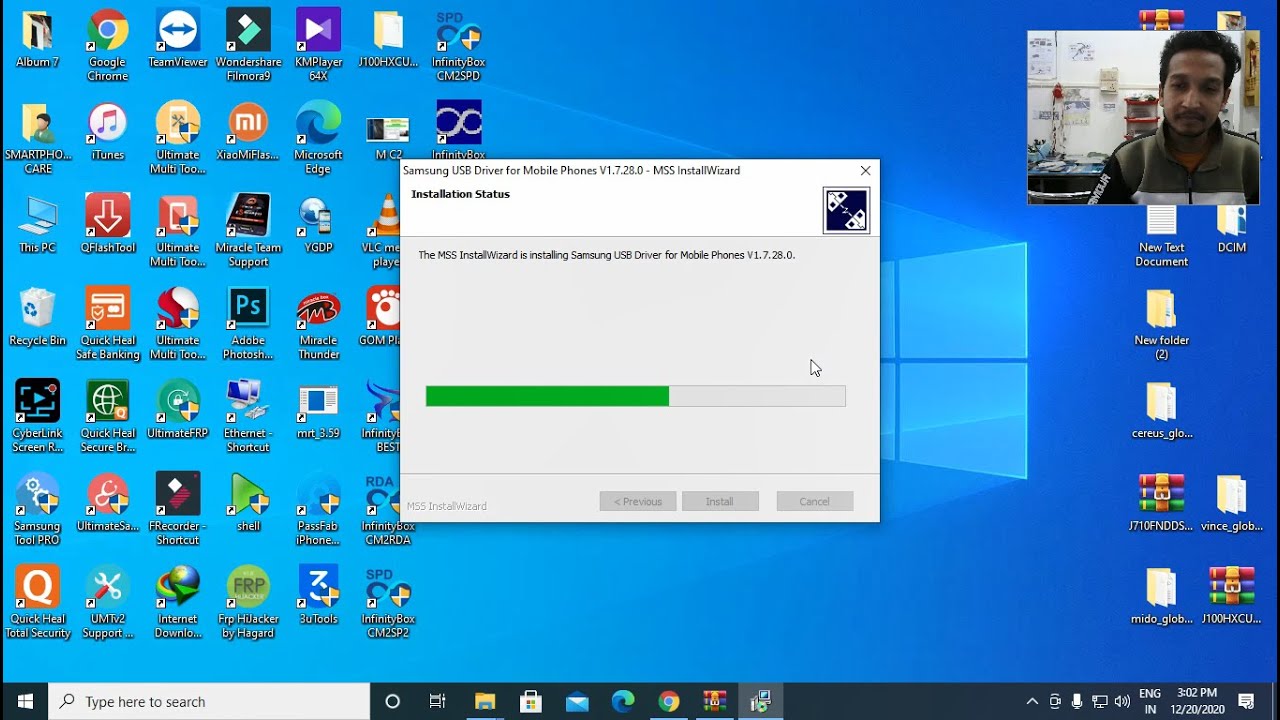Select Frp HiJacker by Hagard icon
This screenshot has width=1280, height=720.
(x=248, y=603)
